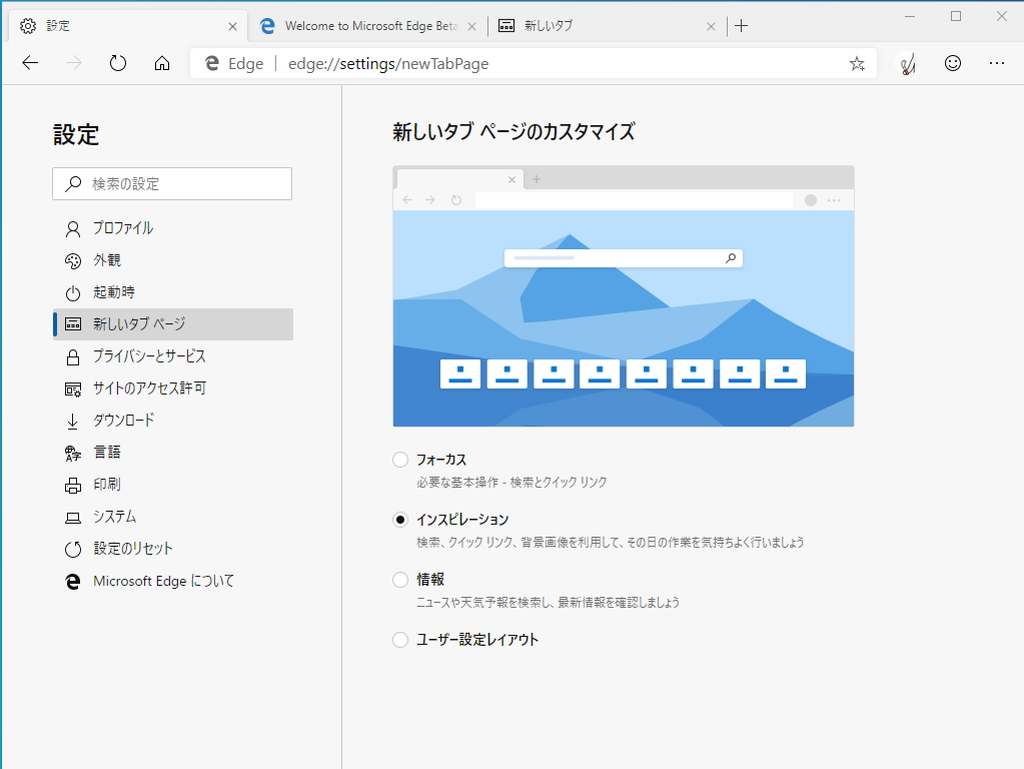Screen dimensions: 1024x769
Task: Open プライバシーとサービス settings
Action: click(x=172, y=356)
